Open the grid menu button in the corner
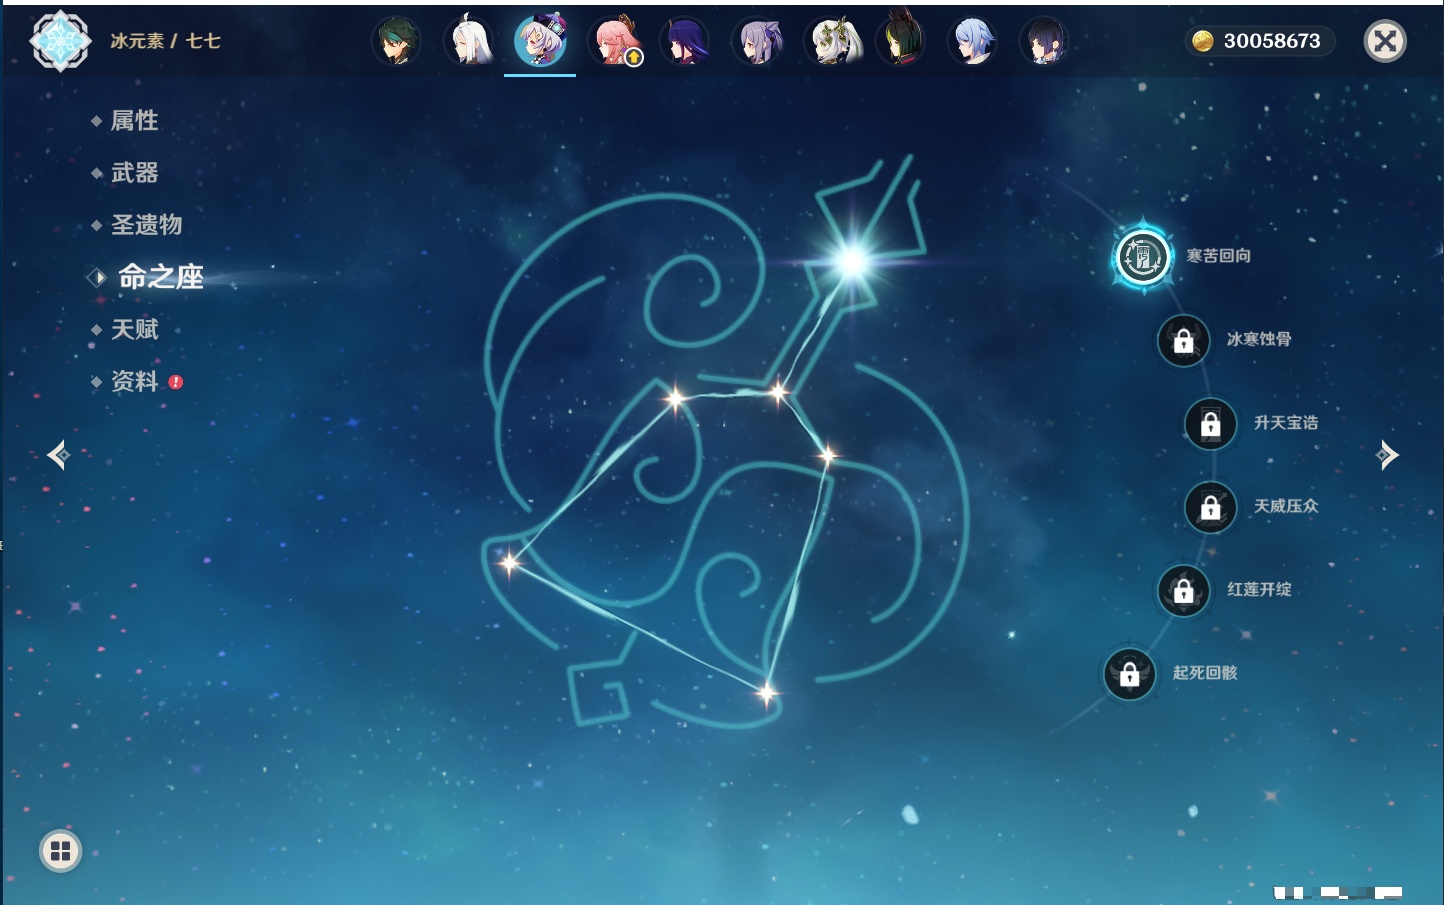Screen dimensions: 1444x905 pos(60,851)
